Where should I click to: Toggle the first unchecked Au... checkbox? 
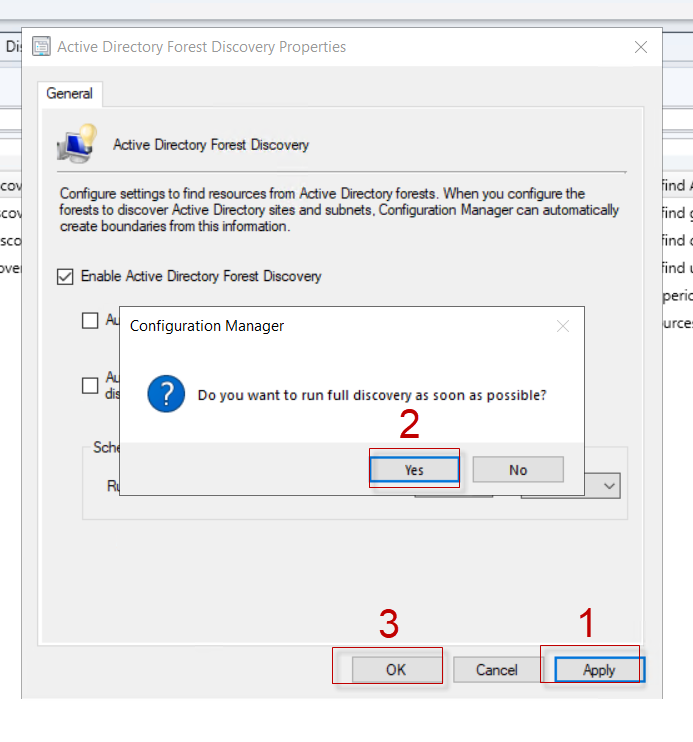point(90,320)
